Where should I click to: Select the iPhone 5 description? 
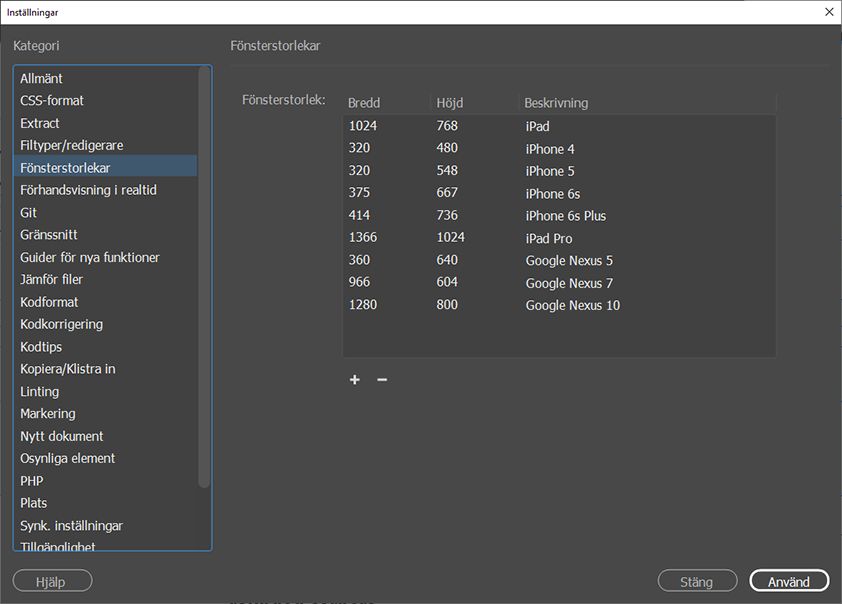pyautogui.click(x=550, y=171)
